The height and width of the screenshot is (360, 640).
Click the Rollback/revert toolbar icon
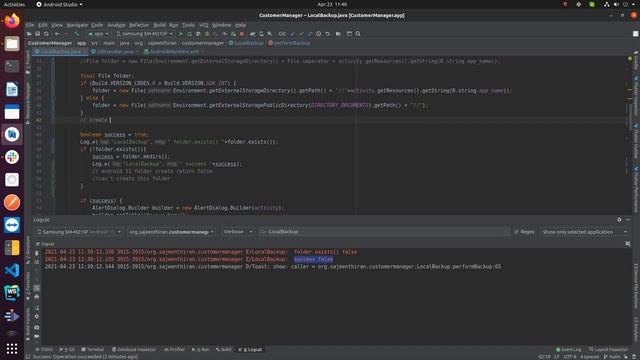point(327,34)
